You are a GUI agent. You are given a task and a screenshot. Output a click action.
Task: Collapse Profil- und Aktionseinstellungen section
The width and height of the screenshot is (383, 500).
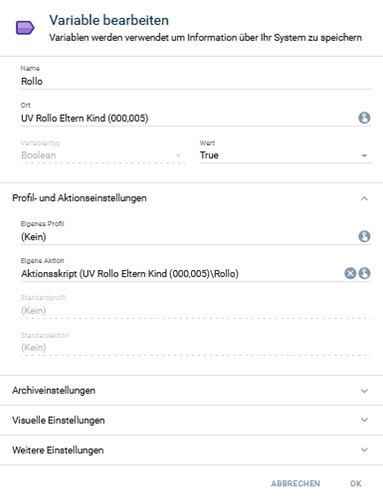pyautogui.click(x=364, y=199)
